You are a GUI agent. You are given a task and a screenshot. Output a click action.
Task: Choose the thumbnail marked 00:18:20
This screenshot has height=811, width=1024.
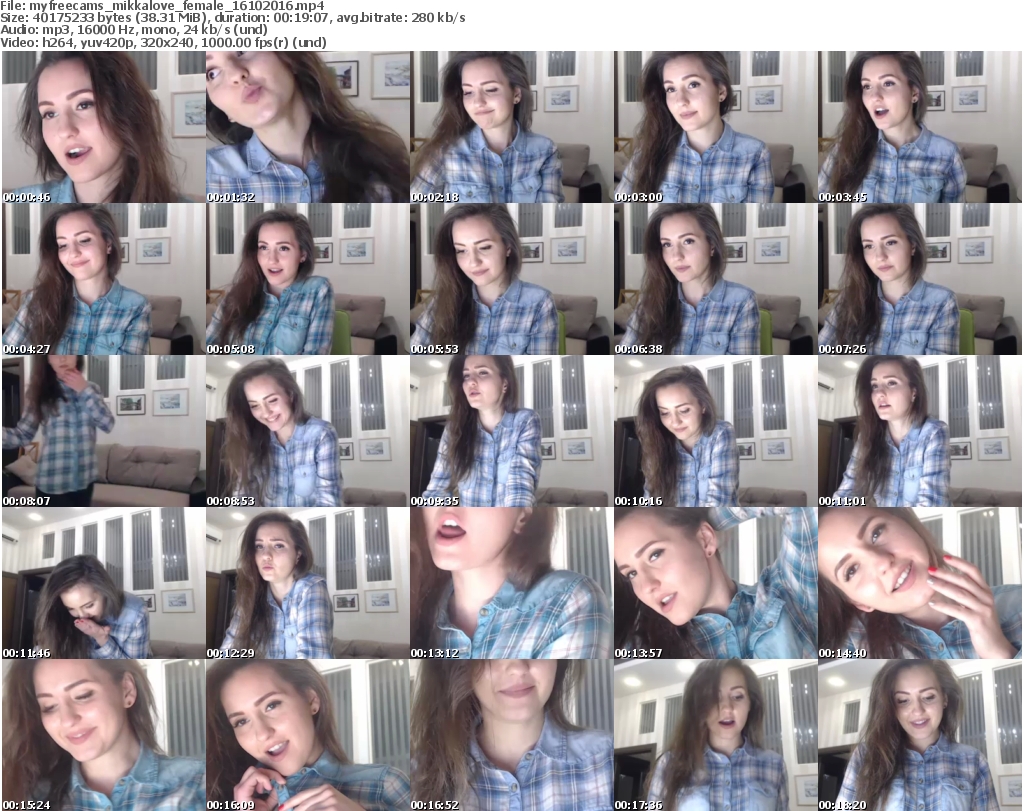click(920, 735)
